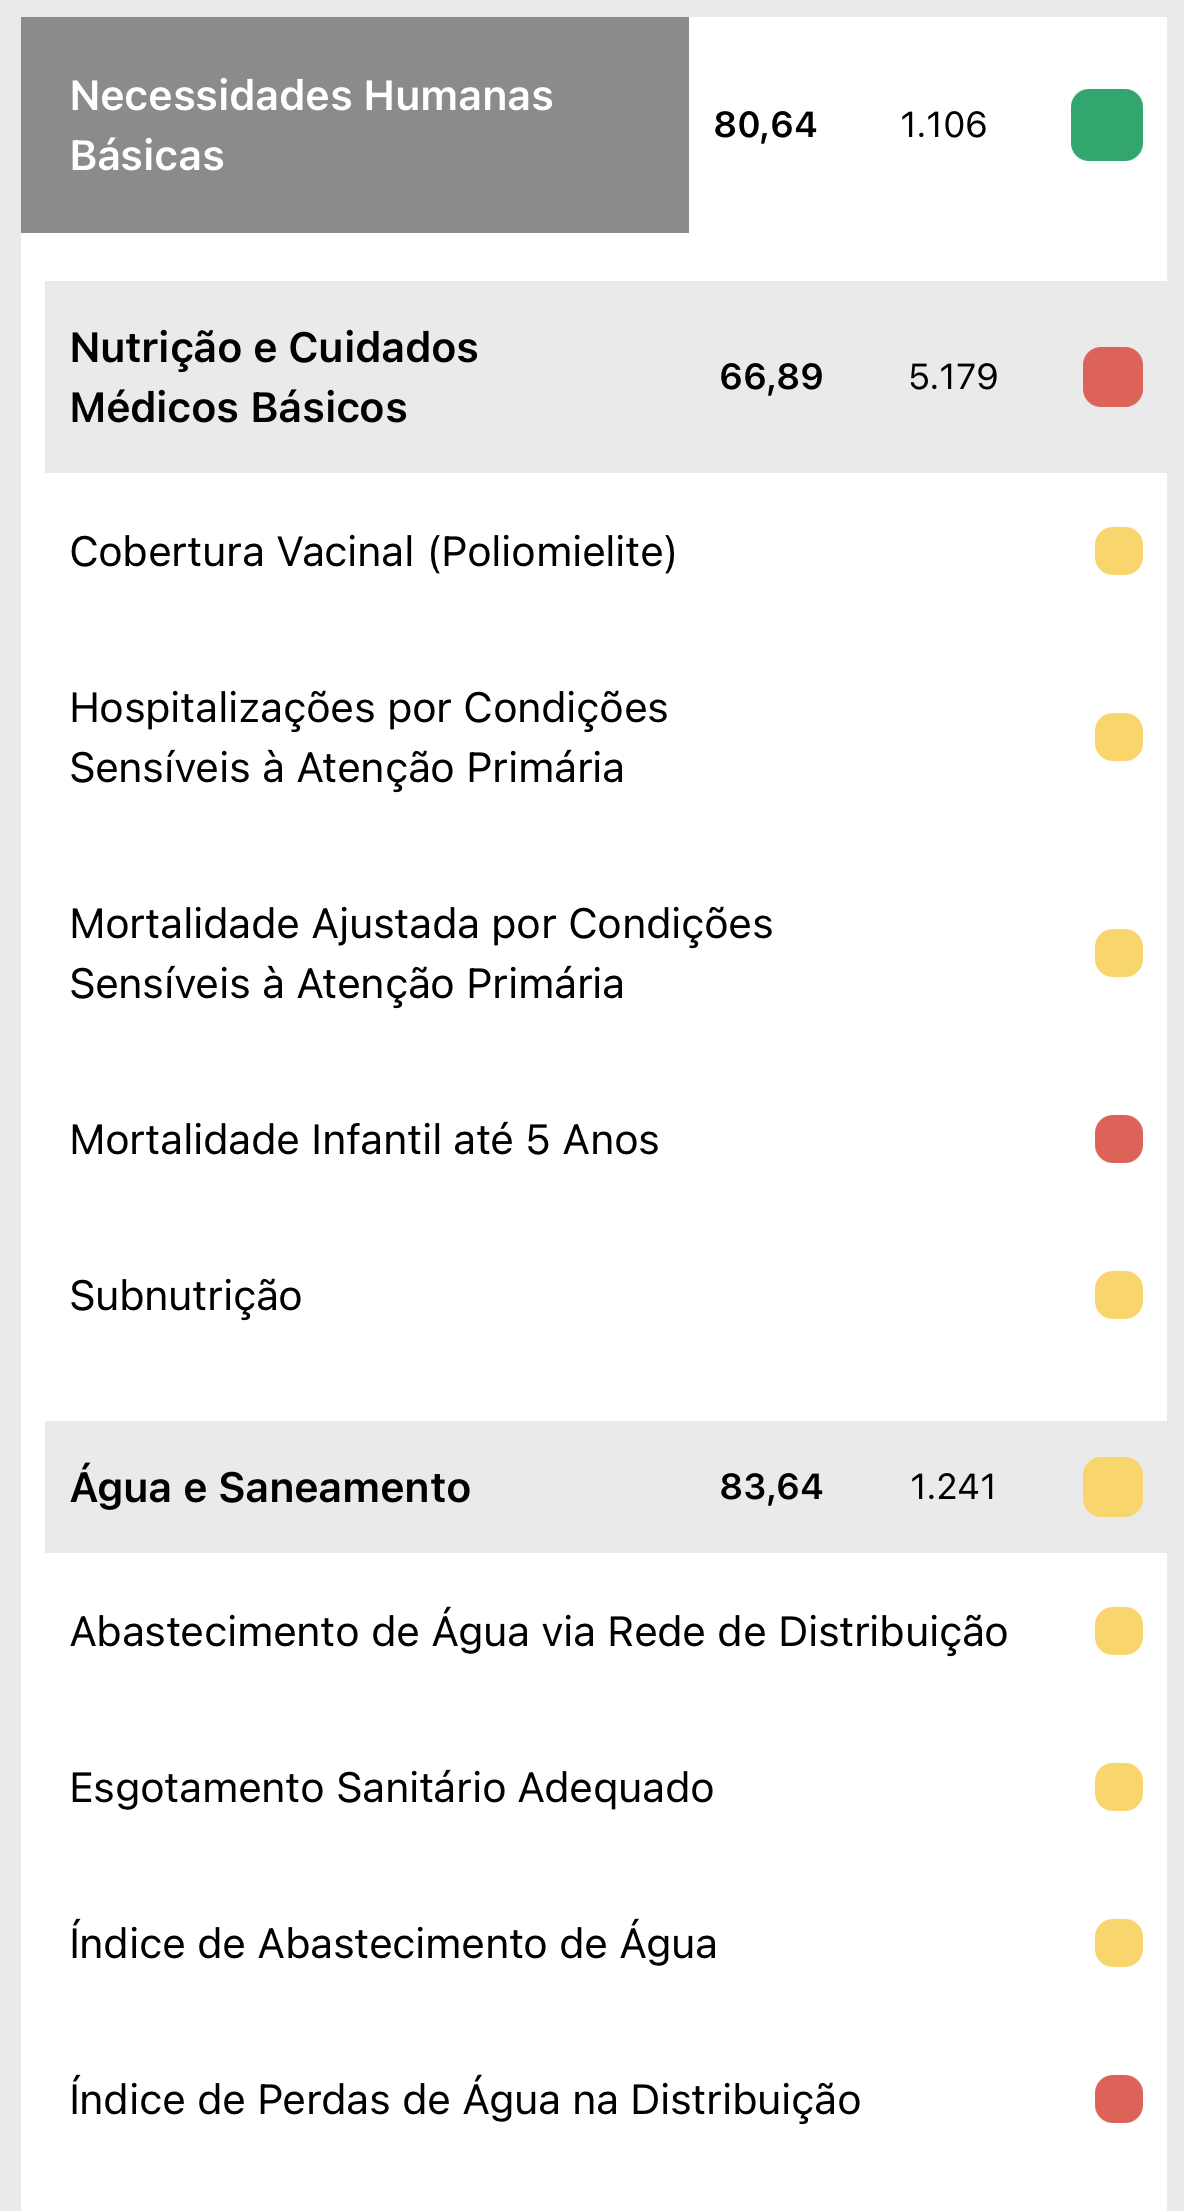
Task: Open the Cobertura Vacinal (Poliomielite) indicator row
Action: coord(373,552)
